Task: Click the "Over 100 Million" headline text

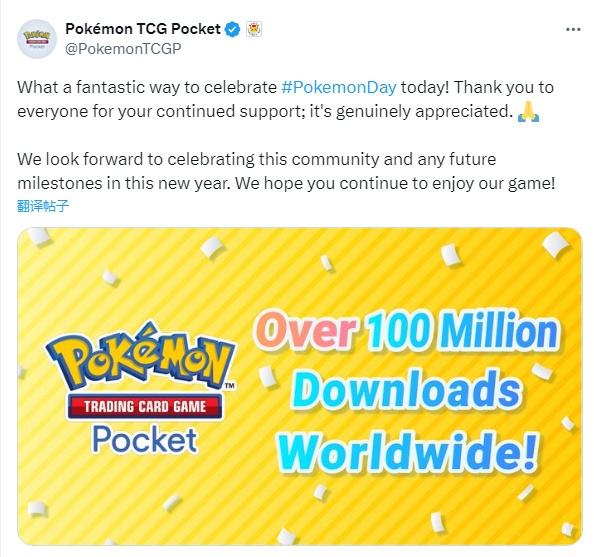Action: tap(407, 330)
